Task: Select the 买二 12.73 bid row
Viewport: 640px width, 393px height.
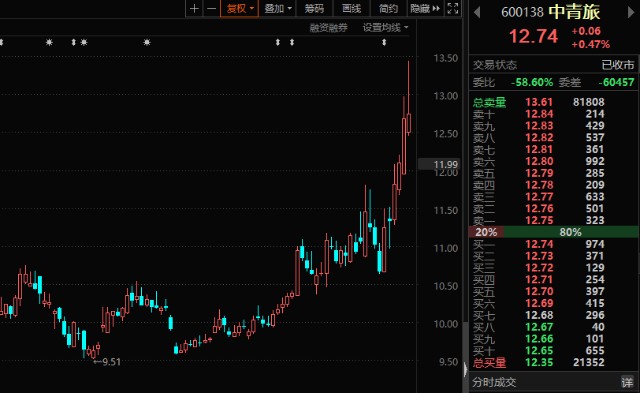Action: 554,256
